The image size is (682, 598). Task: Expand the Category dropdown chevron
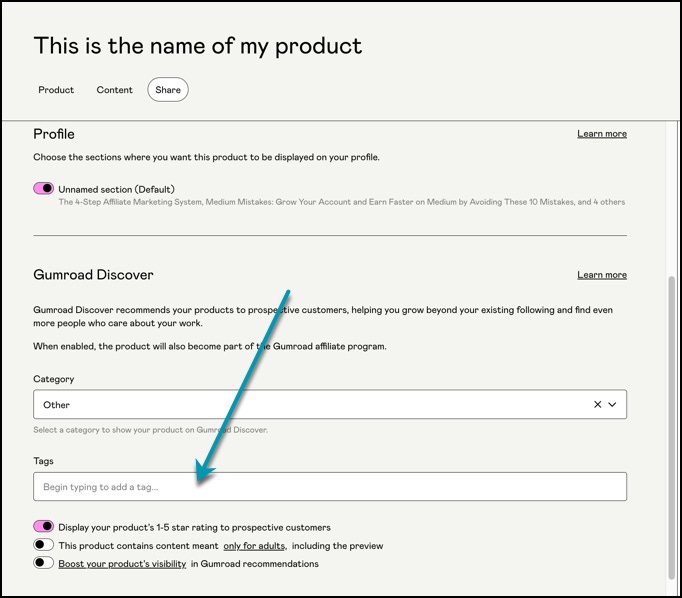612,404
